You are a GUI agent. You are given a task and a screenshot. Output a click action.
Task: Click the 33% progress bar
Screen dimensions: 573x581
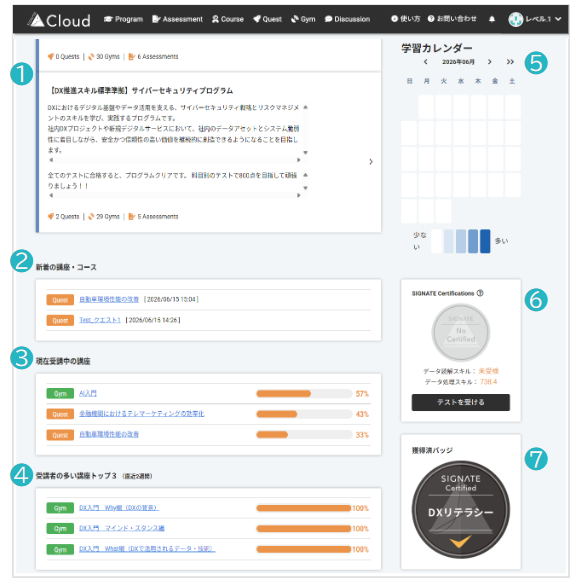[304, 435]
